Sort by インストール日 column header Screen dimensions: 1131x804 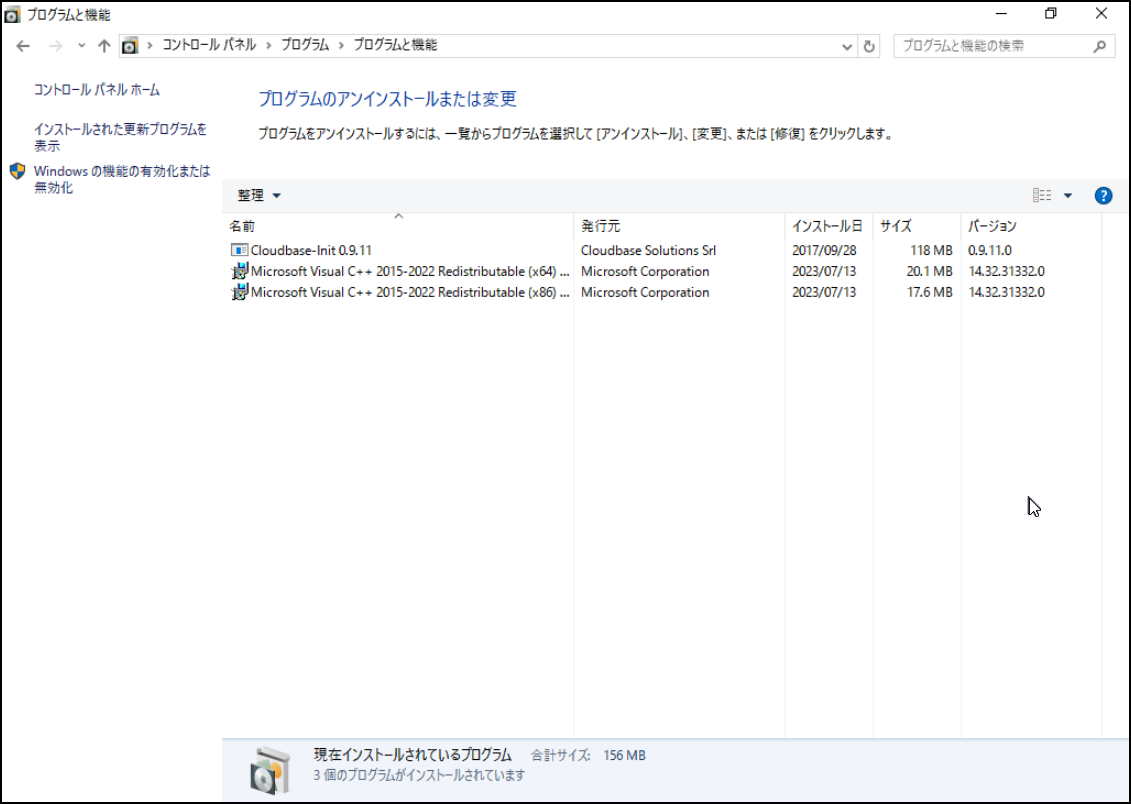[x=829, y=226]
